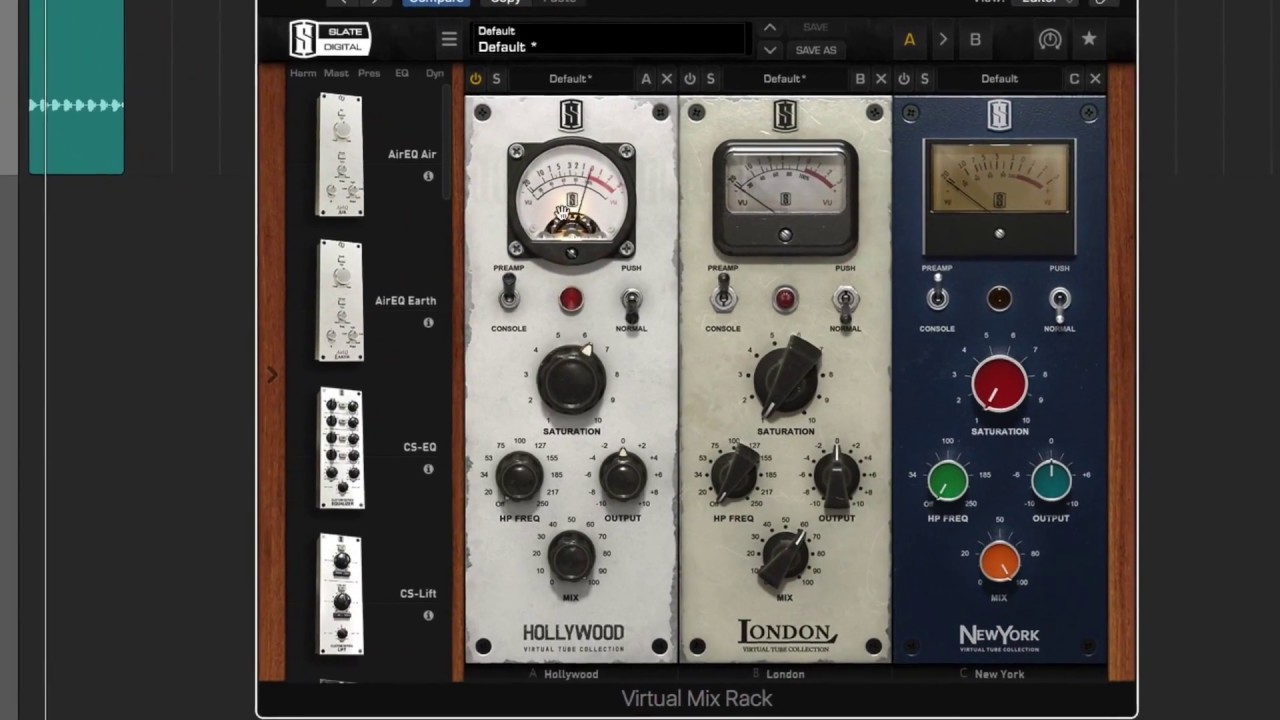Click the Slate Digital logo
The width and height of the screenshot is (1280, 720).
330,39
